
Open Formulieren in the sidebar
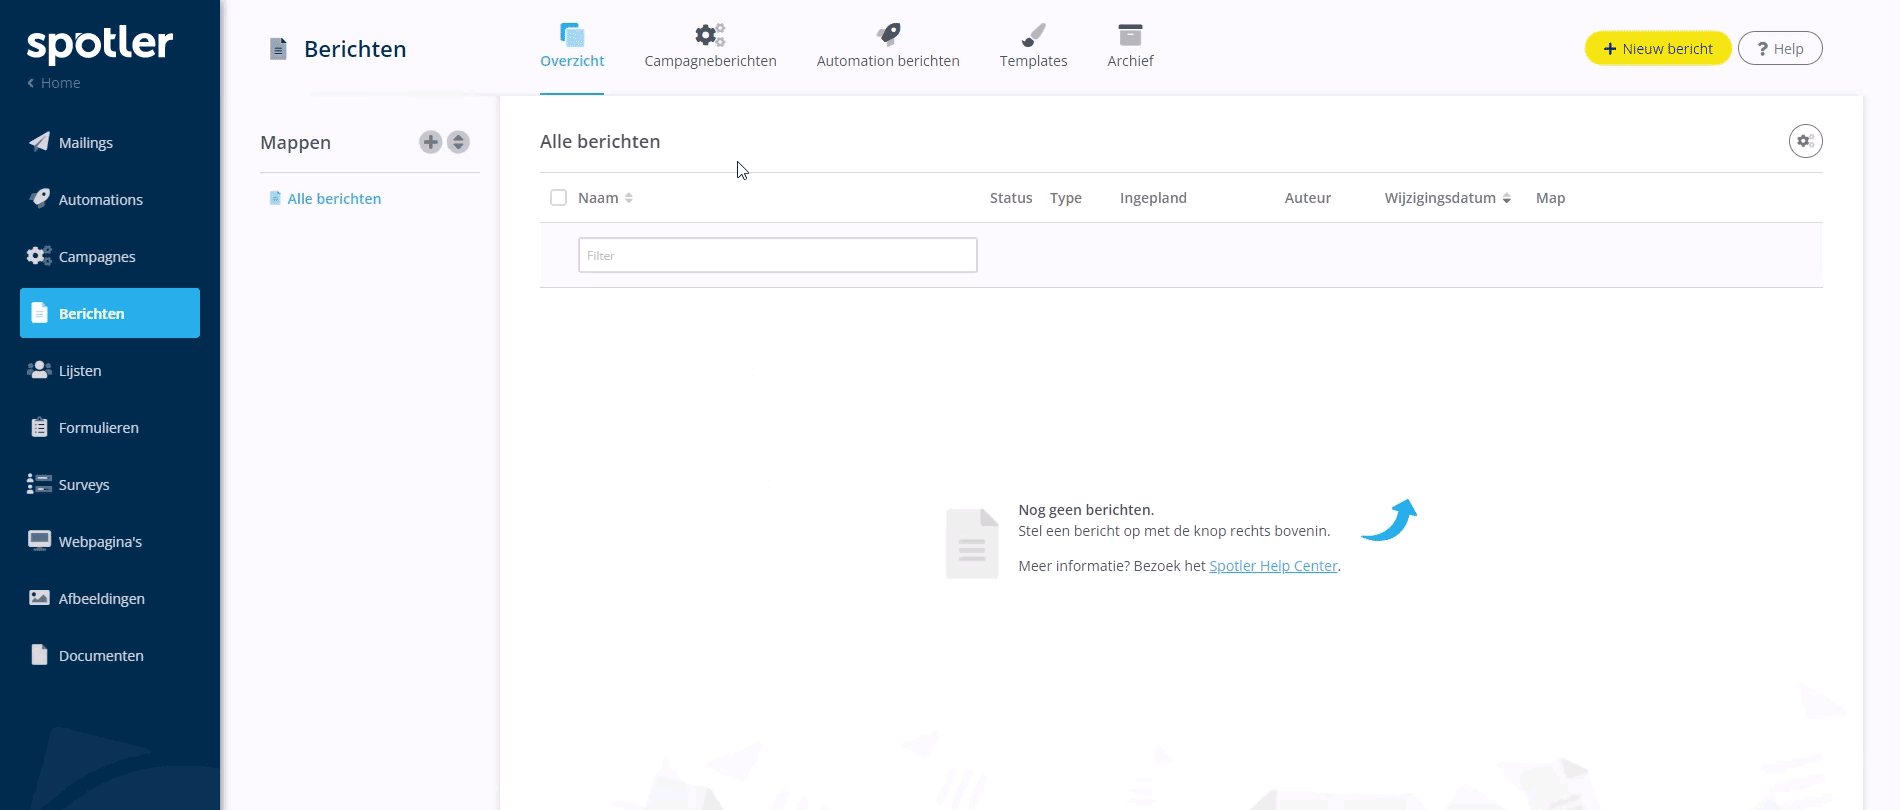click(x=110, y=427)
